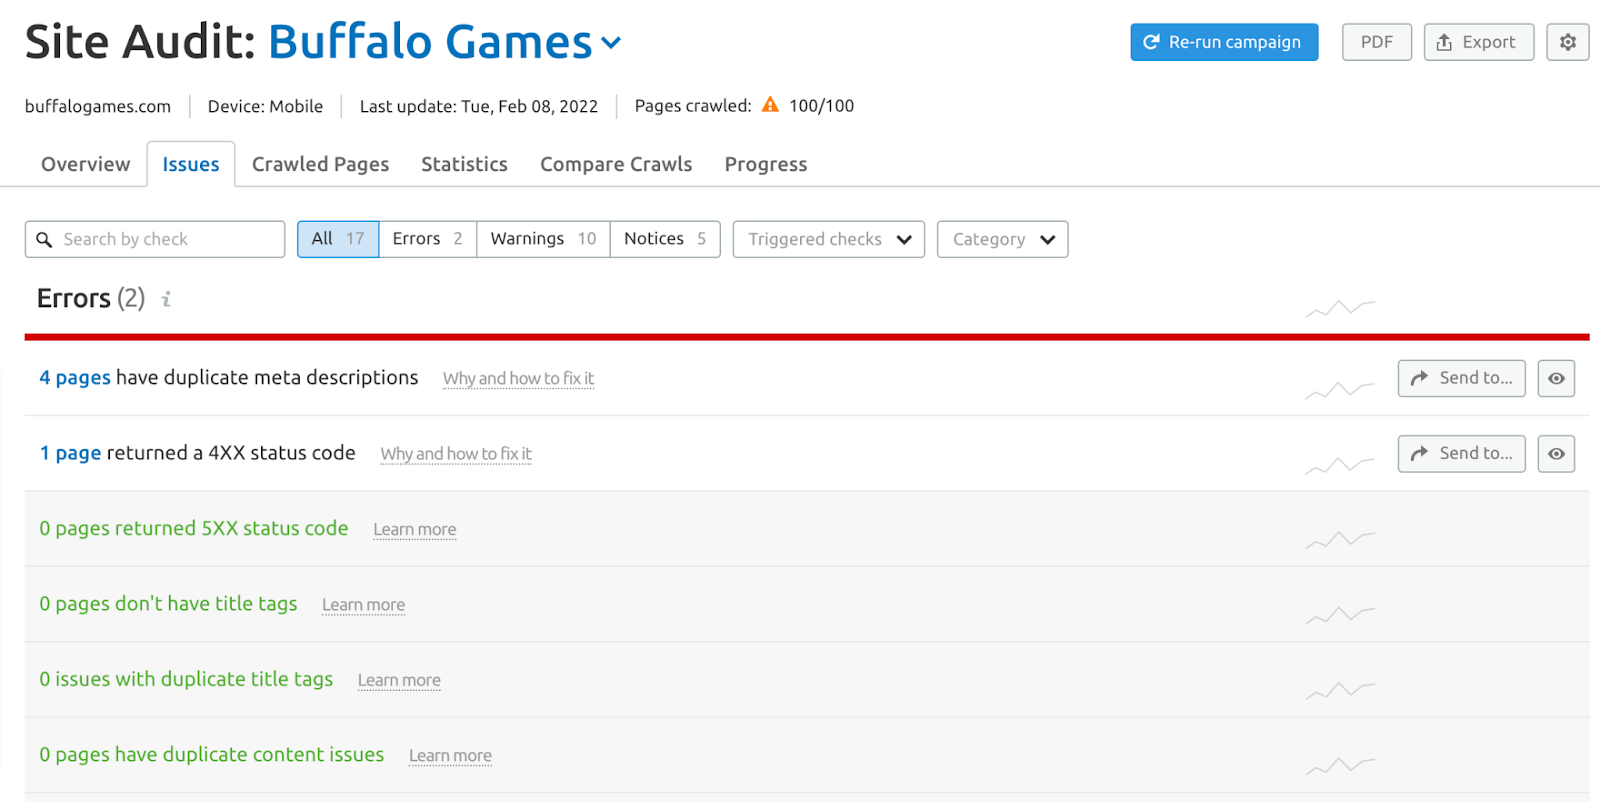
Task: Filter issues by All 17
Action: click(x=338, y=239)
